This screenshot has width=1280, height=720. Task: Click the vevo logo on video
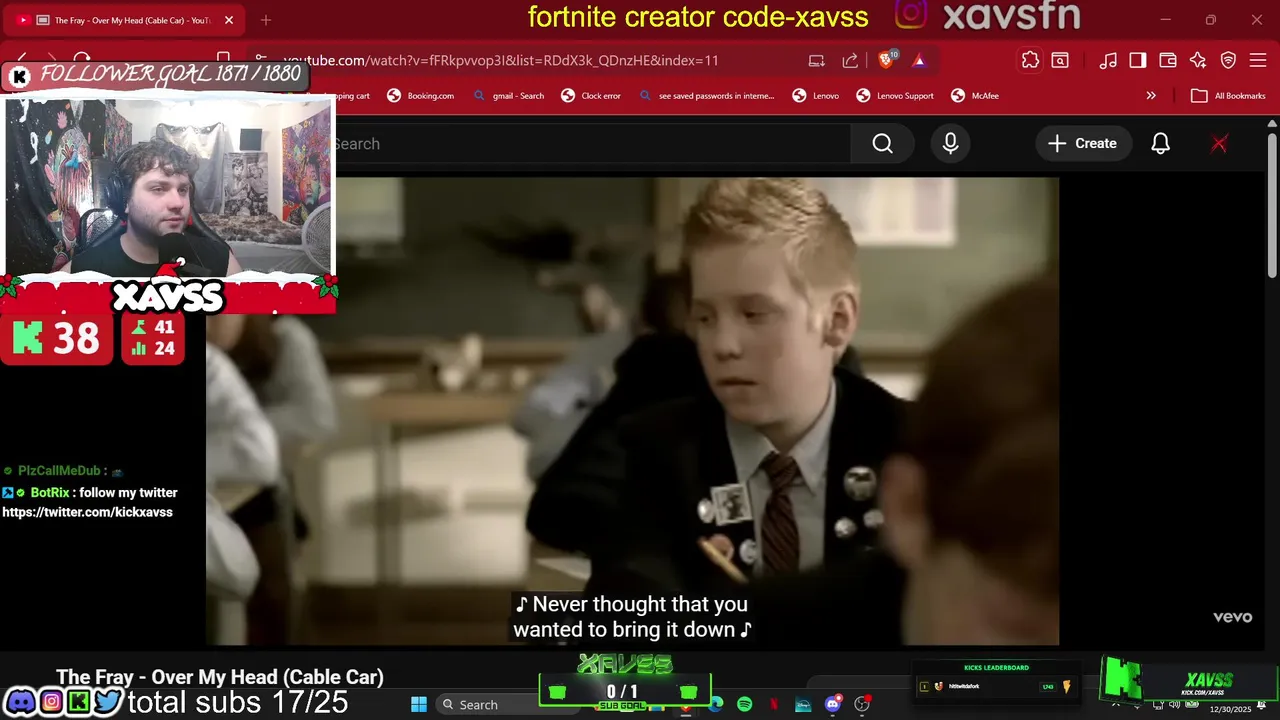[x=1232, y=617]
